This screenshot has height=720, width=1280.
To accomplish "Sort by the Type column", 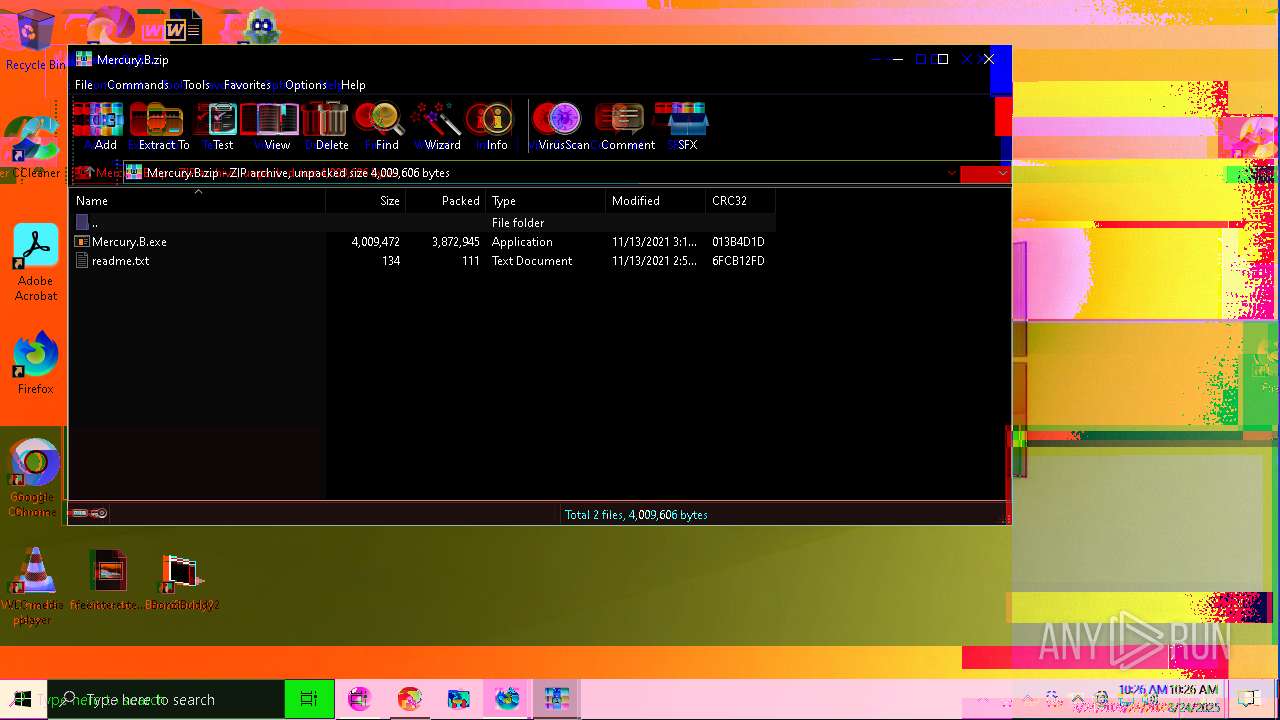I will click(546, 201).
